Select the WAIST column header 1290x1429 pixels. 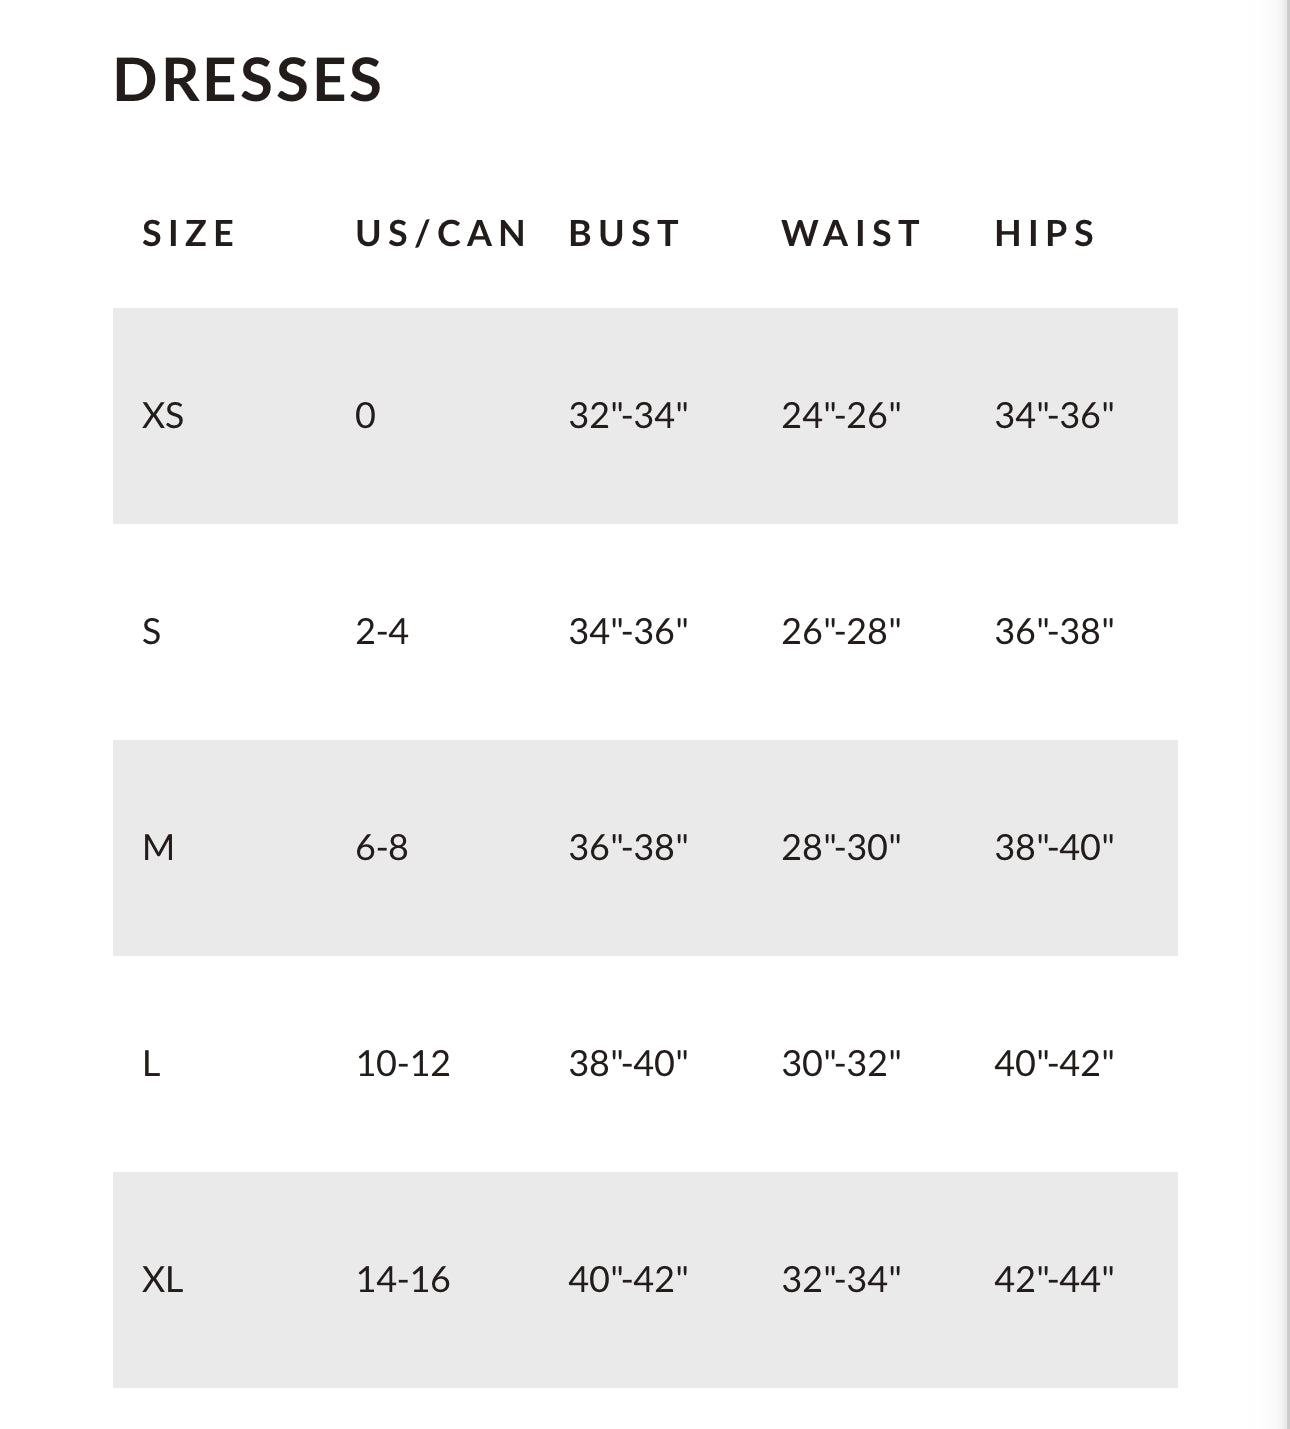851,233
